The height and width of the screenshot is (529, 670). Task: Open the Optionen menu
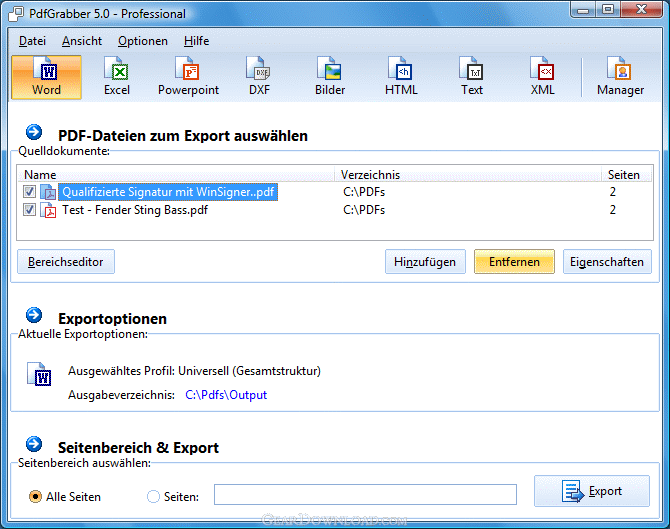(143, 41)
